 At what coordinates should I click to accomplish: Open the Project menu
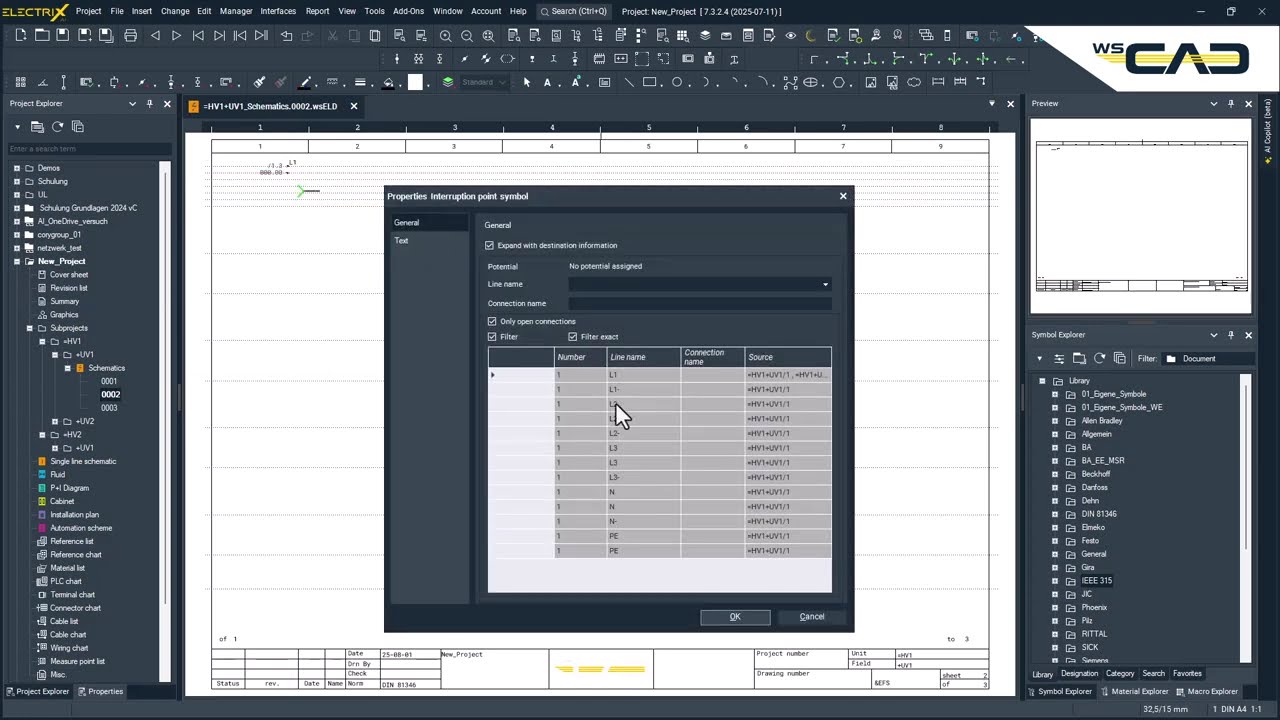[89, 11]
